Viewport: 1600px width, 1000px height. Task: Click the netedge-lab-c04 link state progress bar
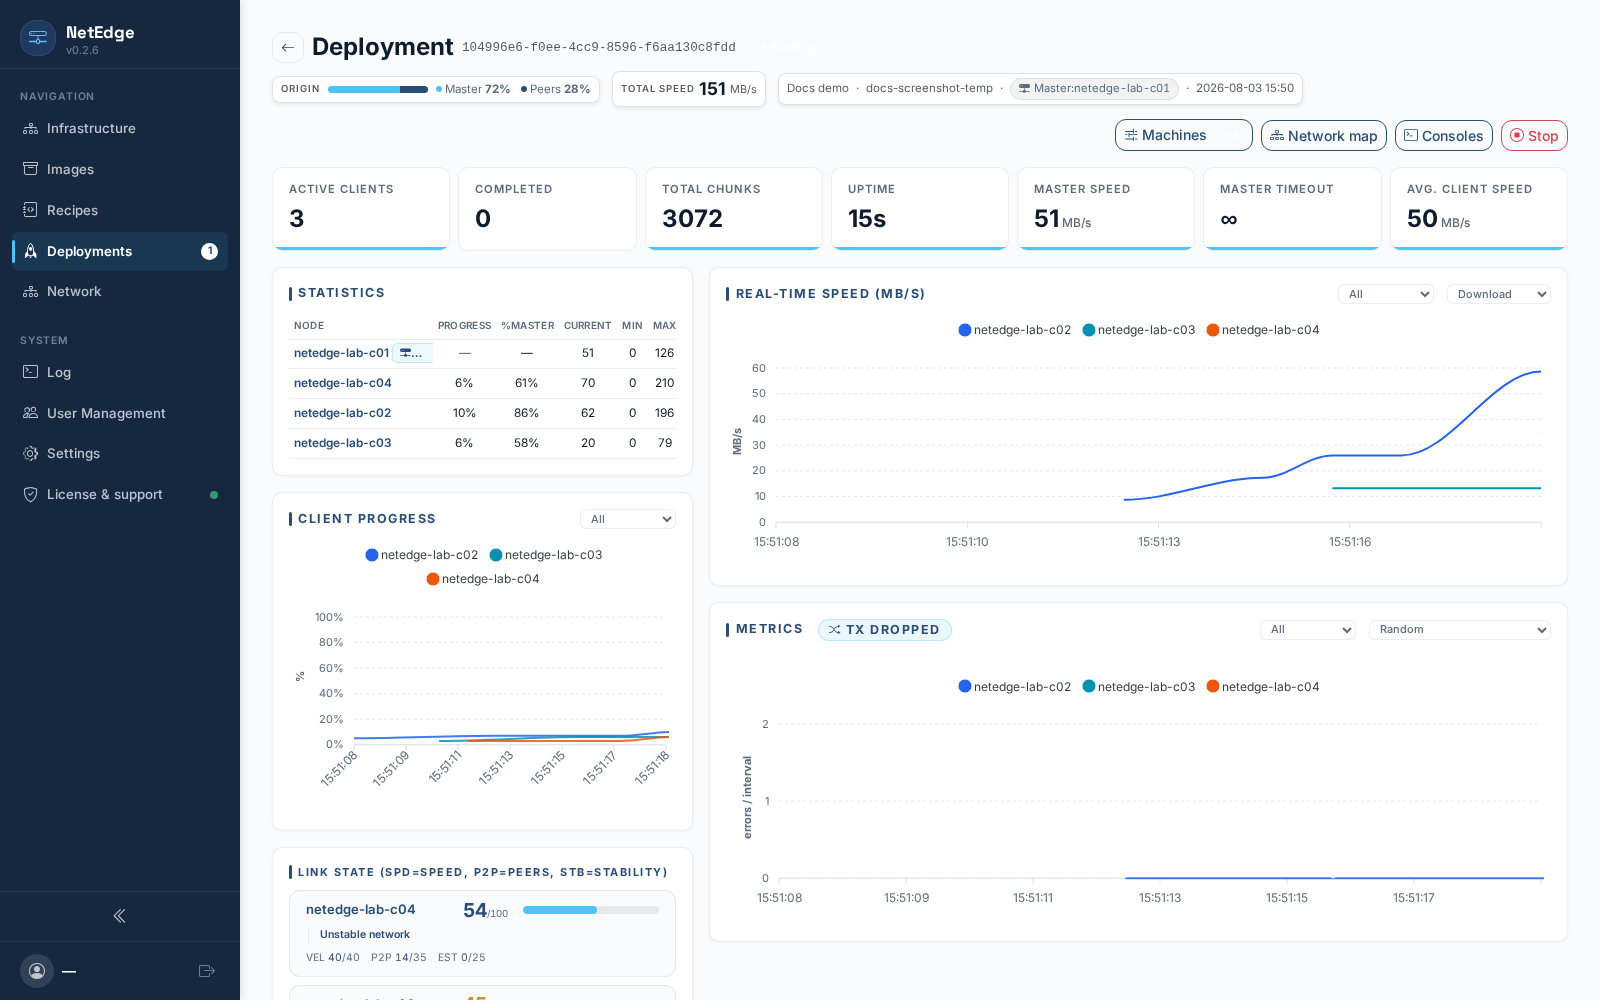point(591,910)
